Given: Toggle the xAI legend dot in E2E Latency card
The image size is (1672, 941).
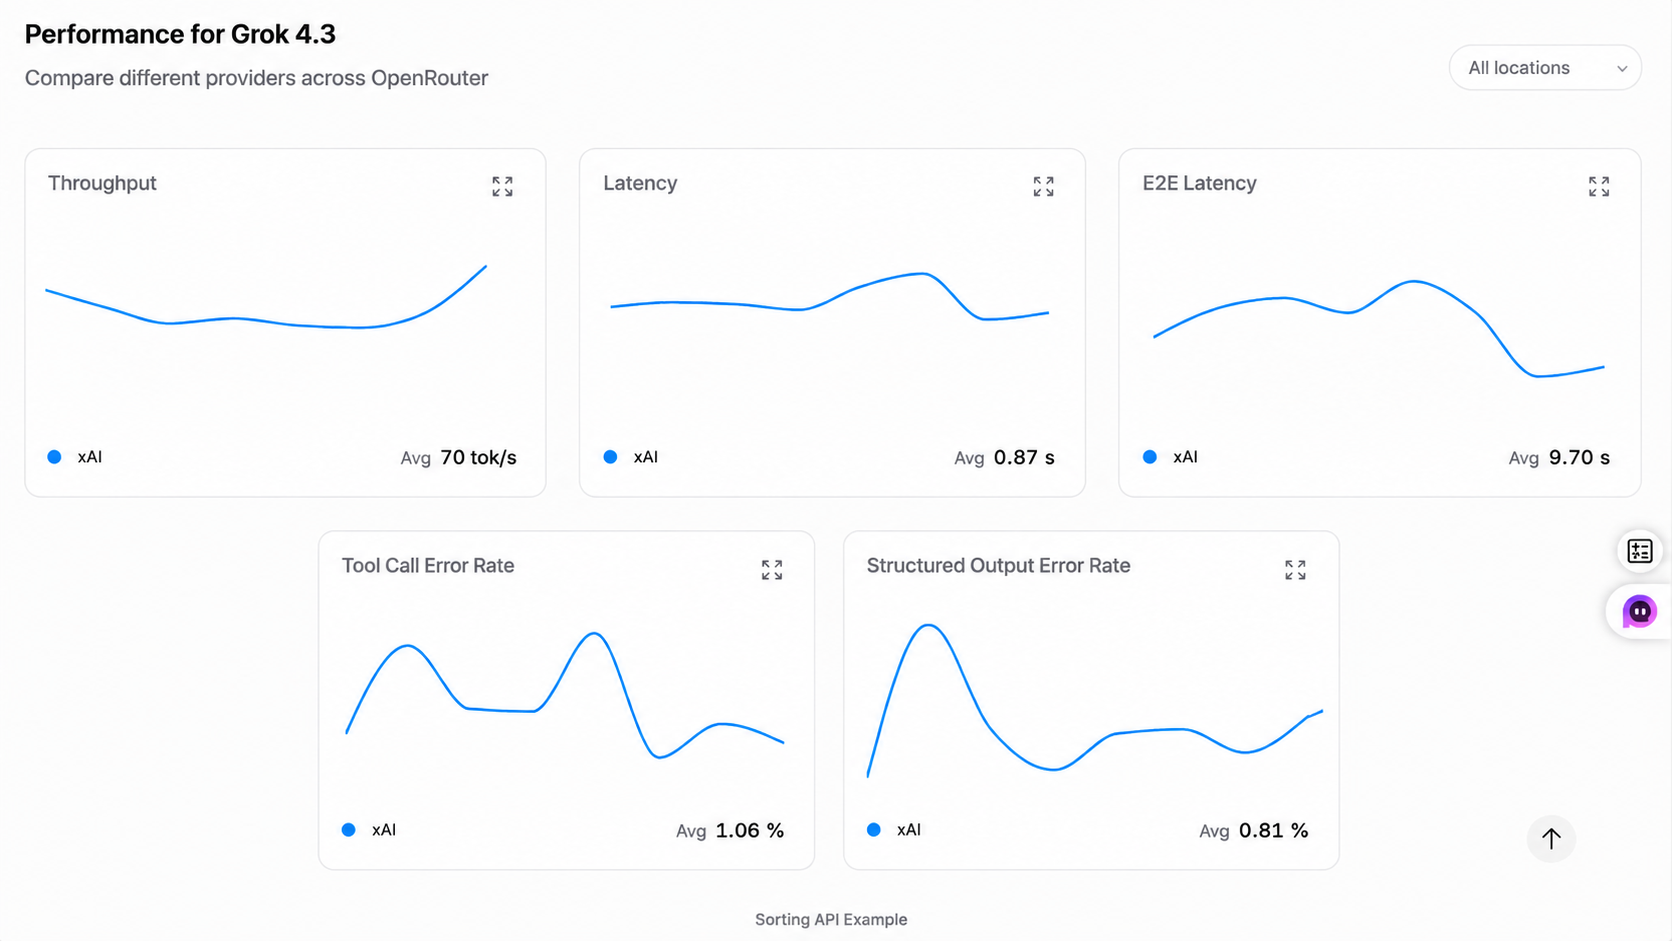Looking at the screenshot, I should click(1150, 457).
